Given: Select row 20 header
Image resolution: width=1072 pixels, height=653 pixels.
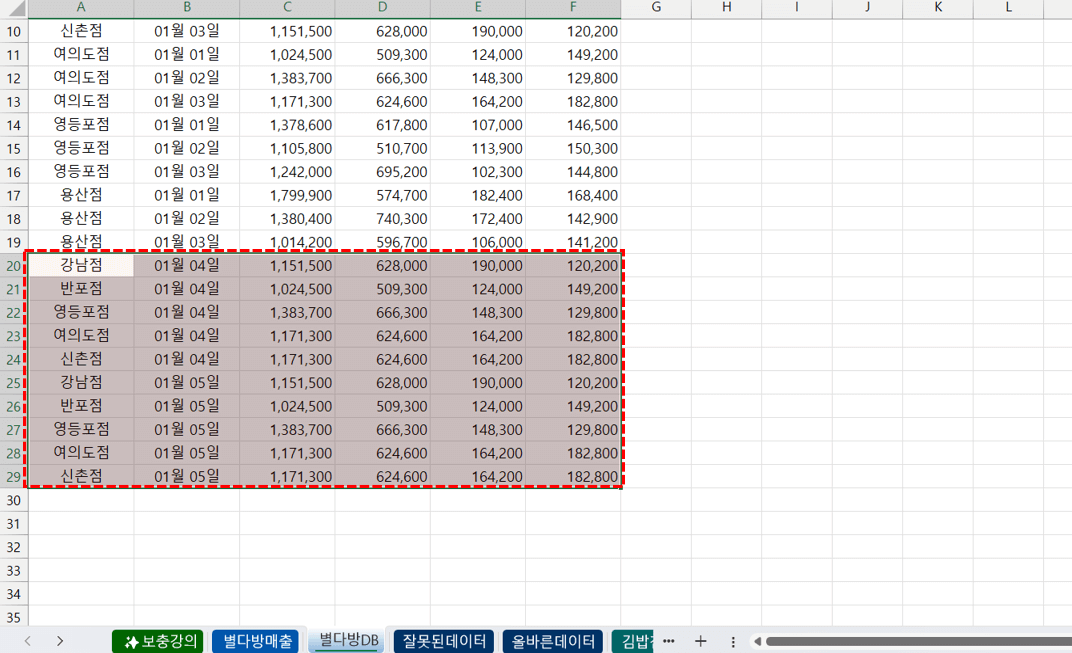Looking at the screenshot, I should pos(14,266).
